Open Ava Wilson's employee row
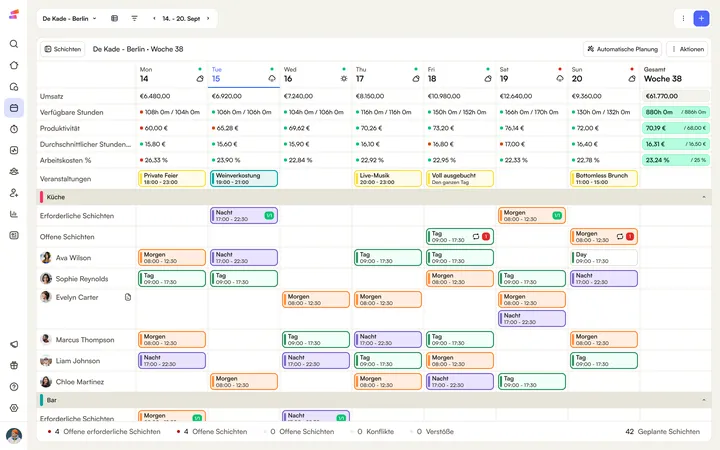The width and height of the screenshot is (720, 450). (86, 258)
